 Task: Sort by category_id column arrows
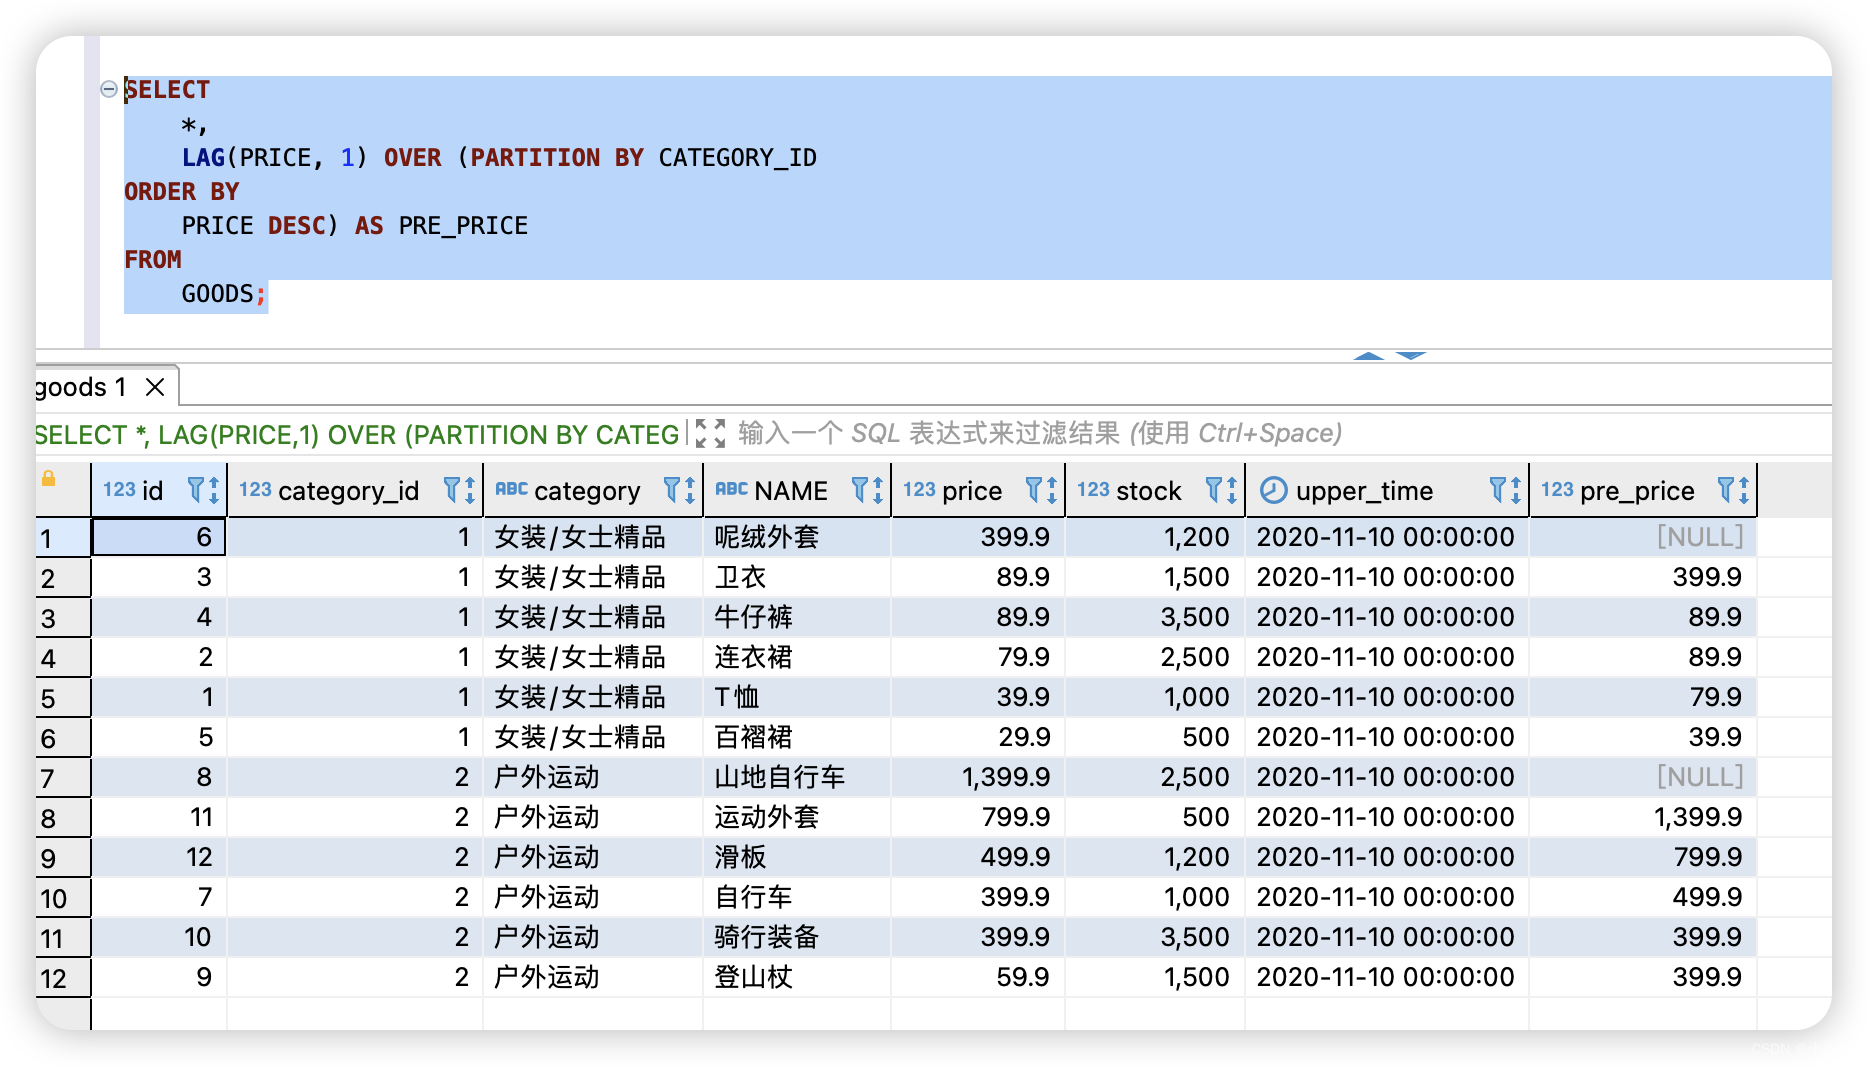[x=469, y=490]
